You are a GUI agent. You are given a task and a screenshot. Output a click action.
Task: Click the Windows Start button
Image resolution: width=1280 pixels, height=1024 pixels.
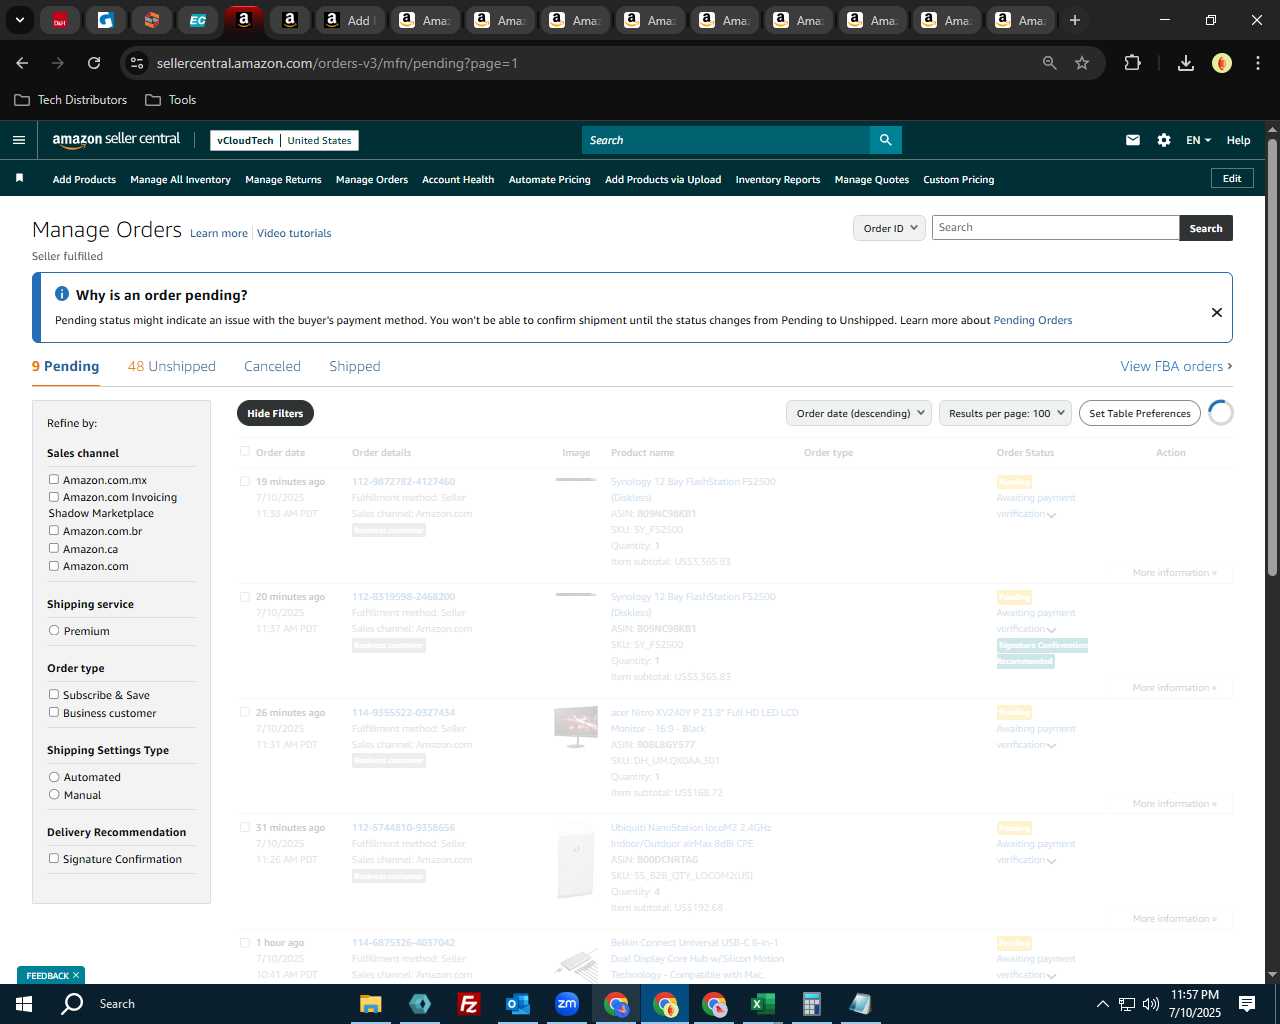[x=24, y=1004]
